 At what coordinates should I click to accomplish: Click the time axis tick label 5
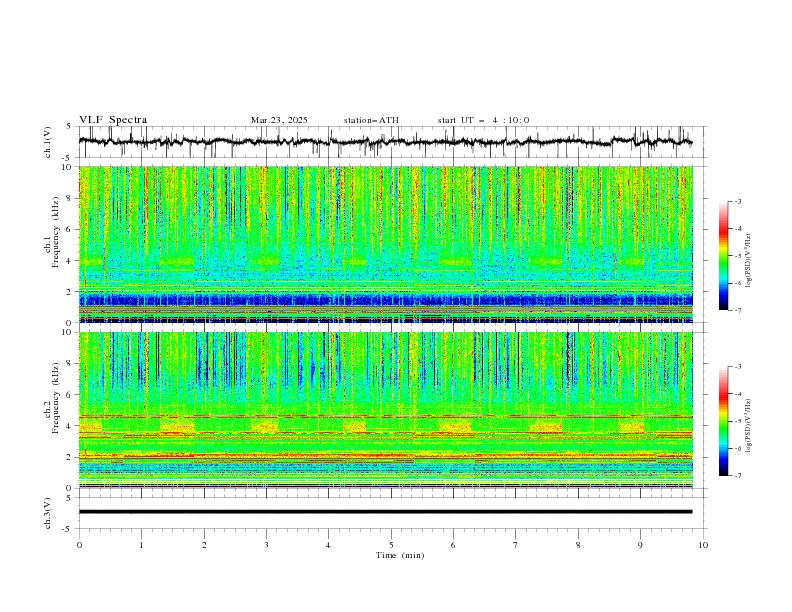[x=391, y=545]
